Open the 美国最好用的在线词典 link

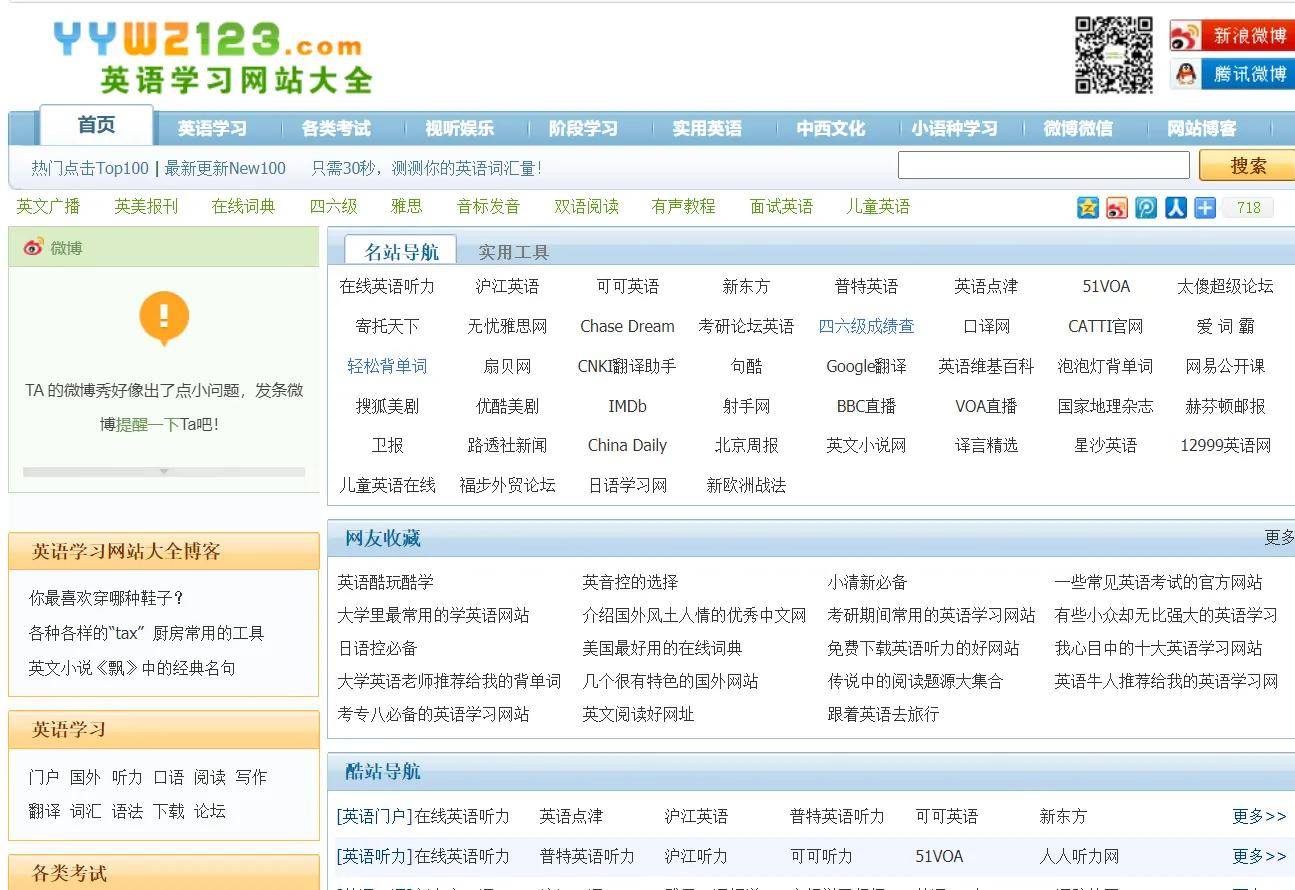[x=662, y=648]
